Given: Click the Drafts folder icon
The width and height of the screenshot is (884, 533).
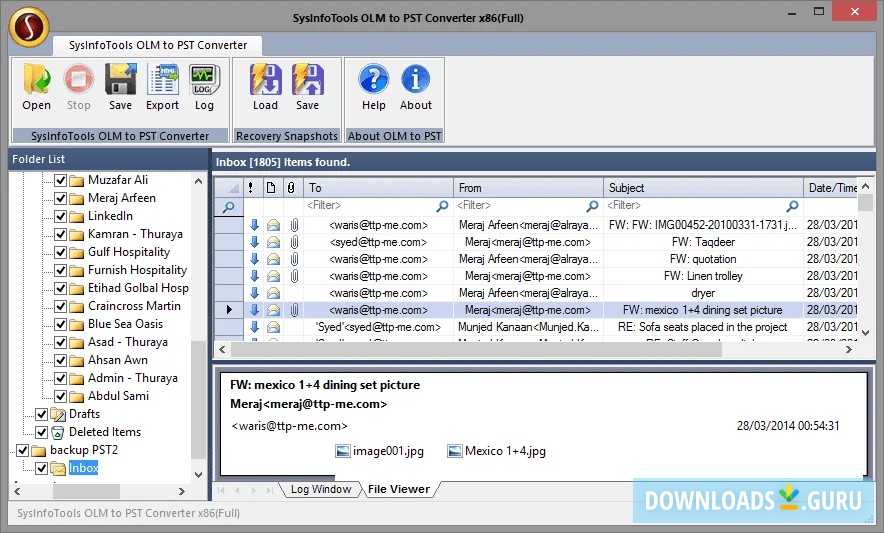Looking at the screenshot, I should click(58, 415).
